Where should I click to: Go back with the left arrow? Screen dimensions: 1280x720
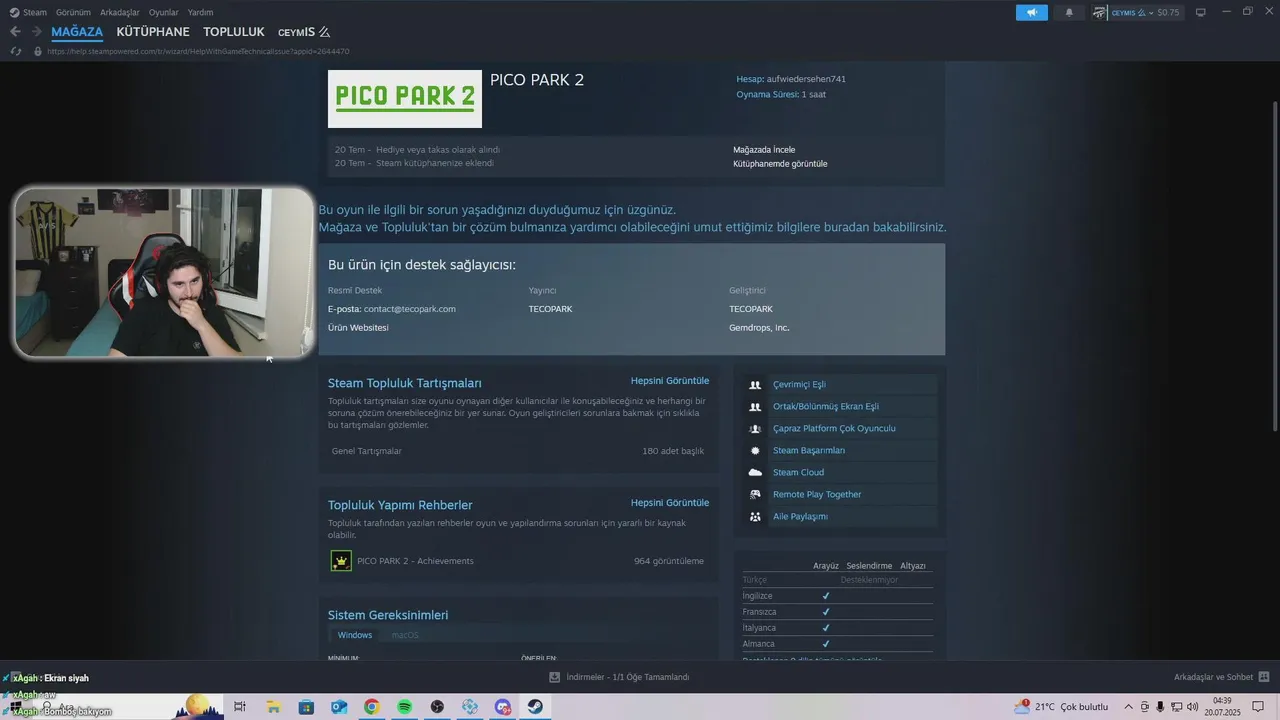15,32
